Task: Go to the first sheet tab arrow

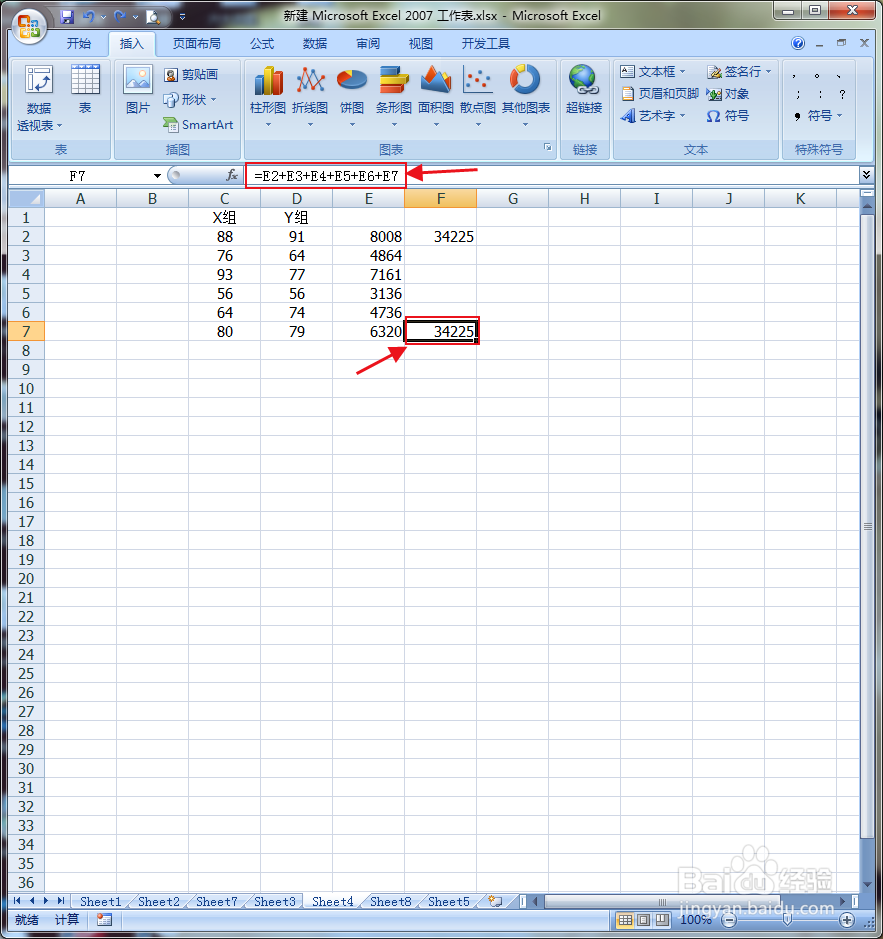Action: pos(17,901)
